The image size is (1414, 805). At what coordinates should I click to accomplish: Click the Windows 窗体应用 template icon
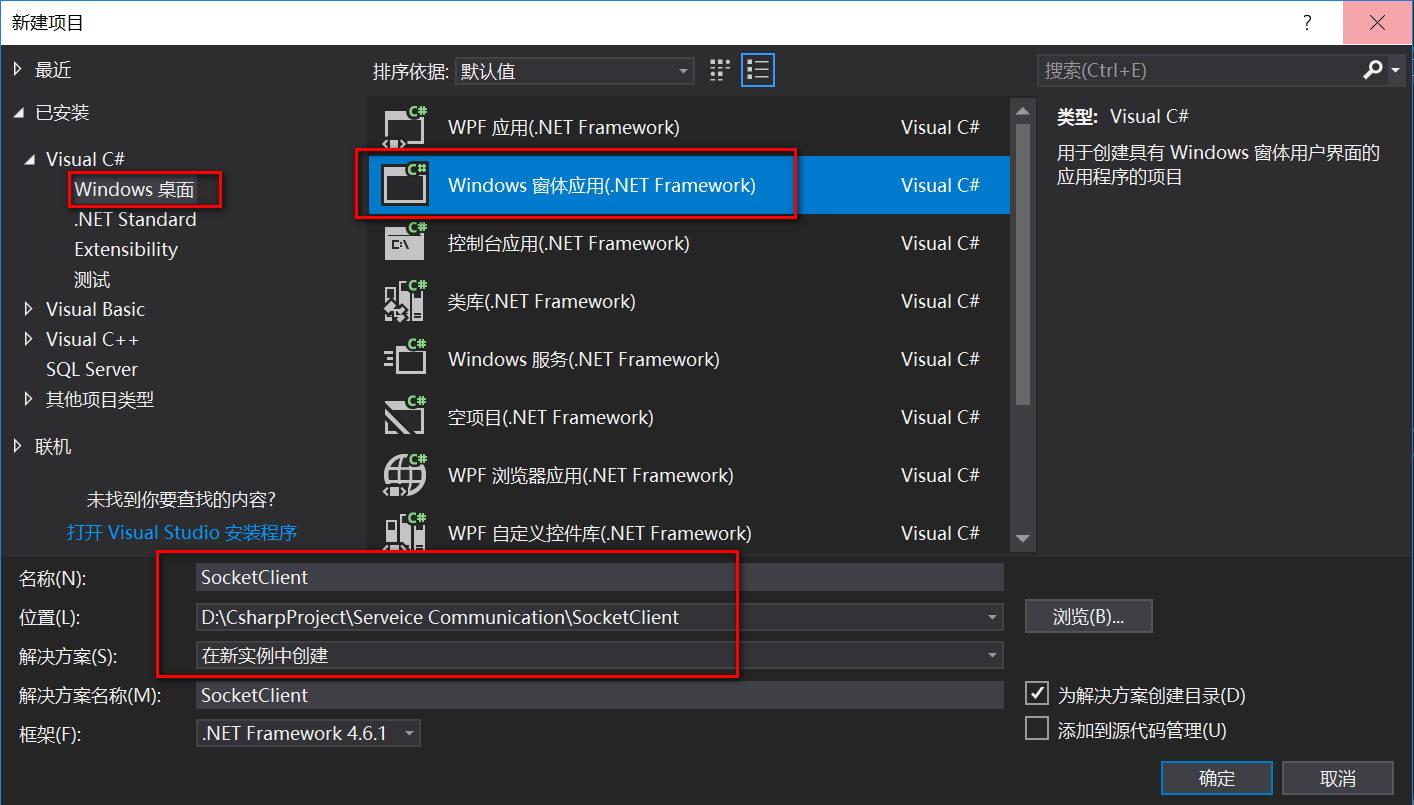[406, 185]
